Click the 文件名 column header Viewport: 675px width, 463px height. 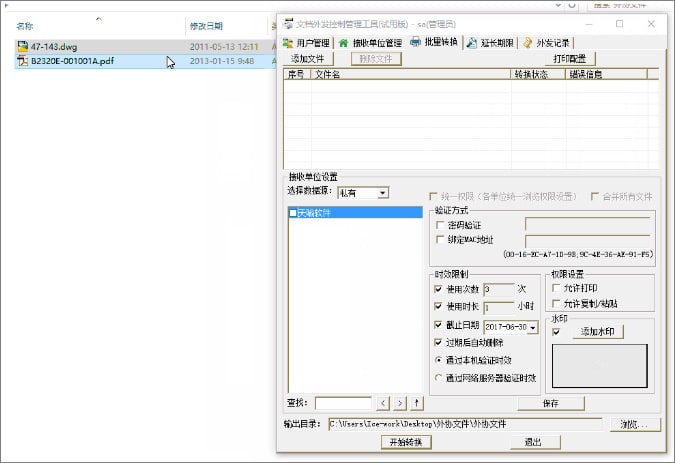point(411,74)
